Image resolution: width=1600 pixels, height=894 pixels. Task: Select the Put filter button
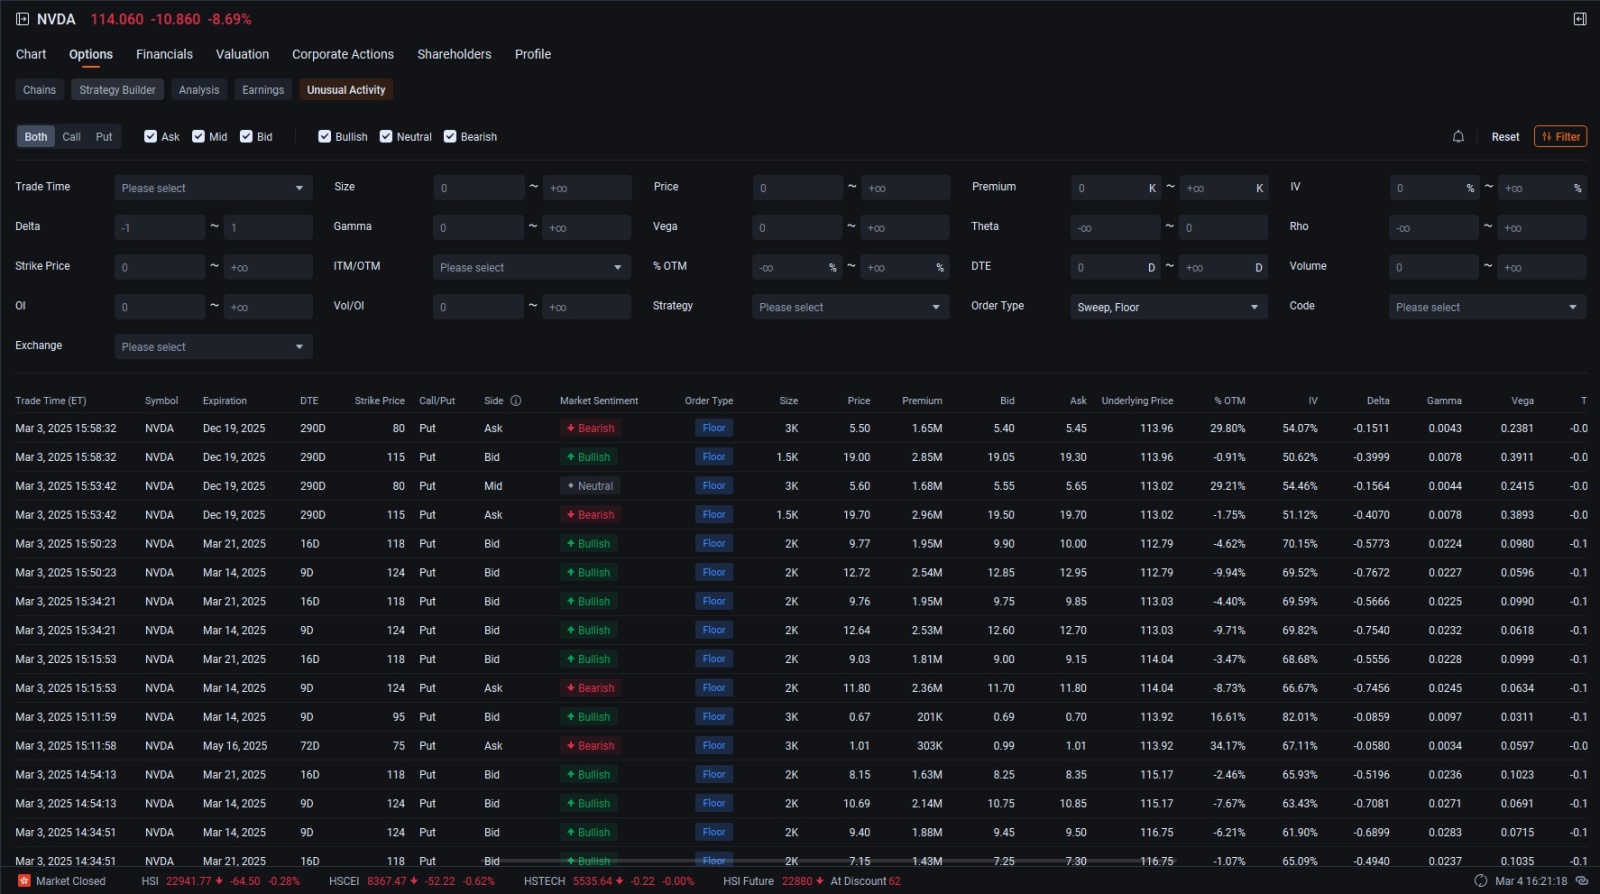coord(104,137)
